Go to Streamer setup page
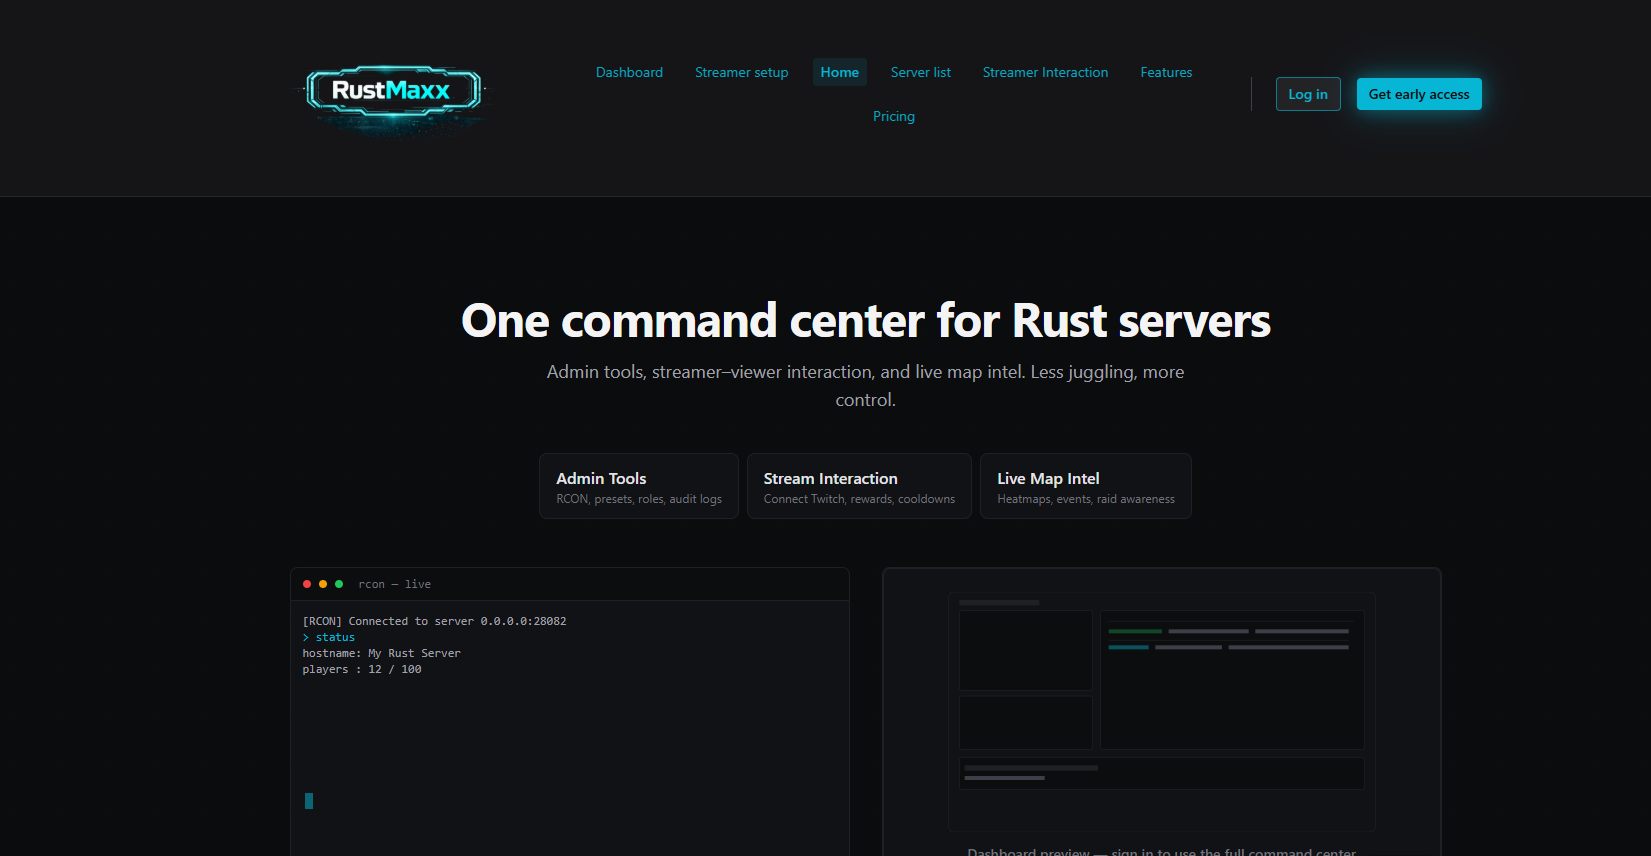Screen dimensions: 1651x856 741,72
